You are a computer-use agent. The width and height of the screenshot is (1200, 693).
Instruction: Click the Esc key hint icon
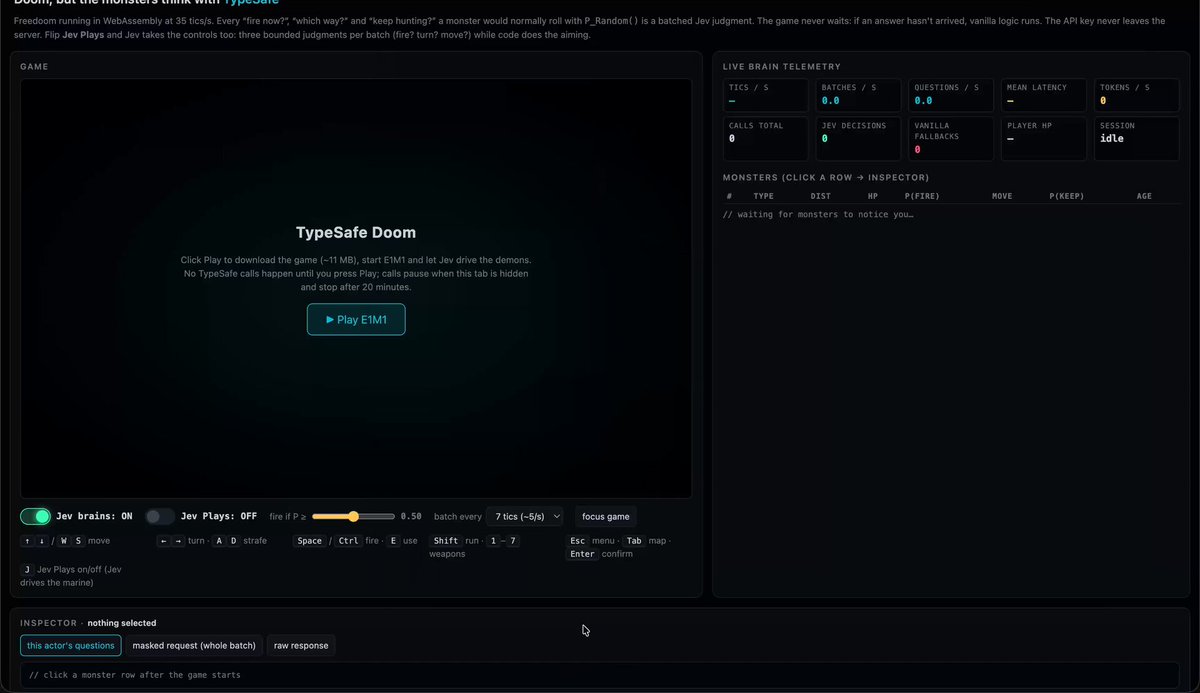coord(578,540)
